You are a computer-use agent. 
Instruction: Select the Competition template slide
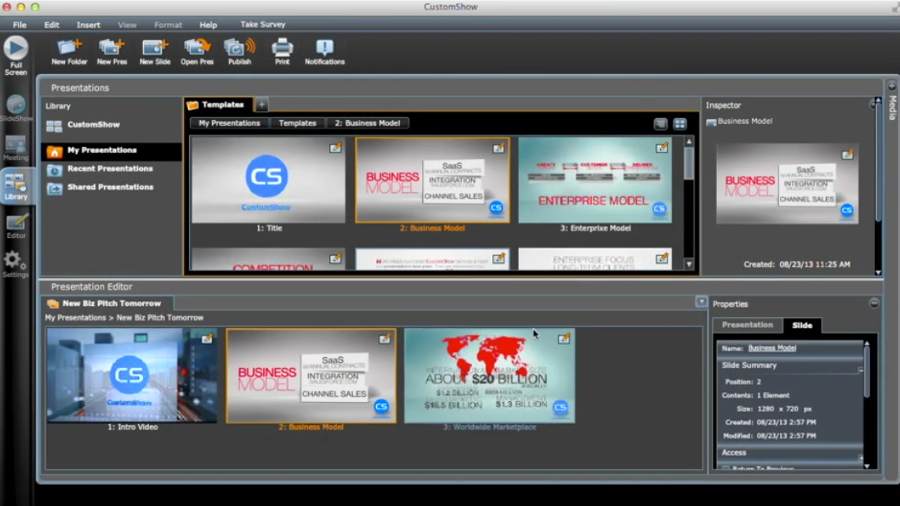coord(269,259)
